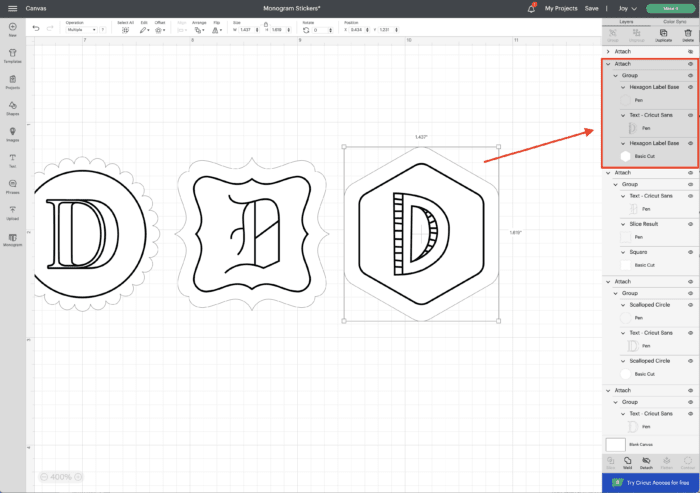Hide the Slice Result layer

point(690,223)
